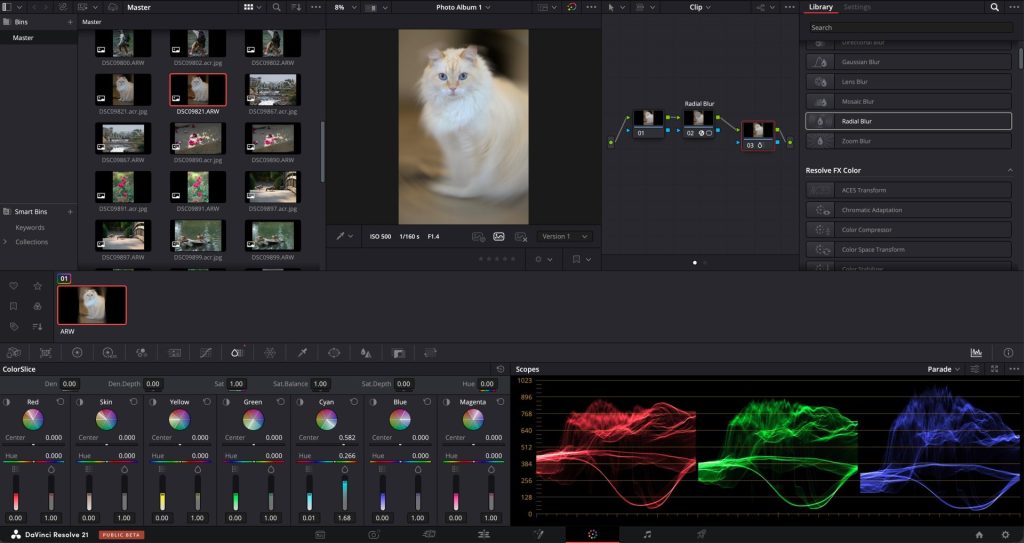Click the Radial Blur node 02
Image resolution: width=1024 pixels, height=543 pixels.
click(x=698, y=122)
